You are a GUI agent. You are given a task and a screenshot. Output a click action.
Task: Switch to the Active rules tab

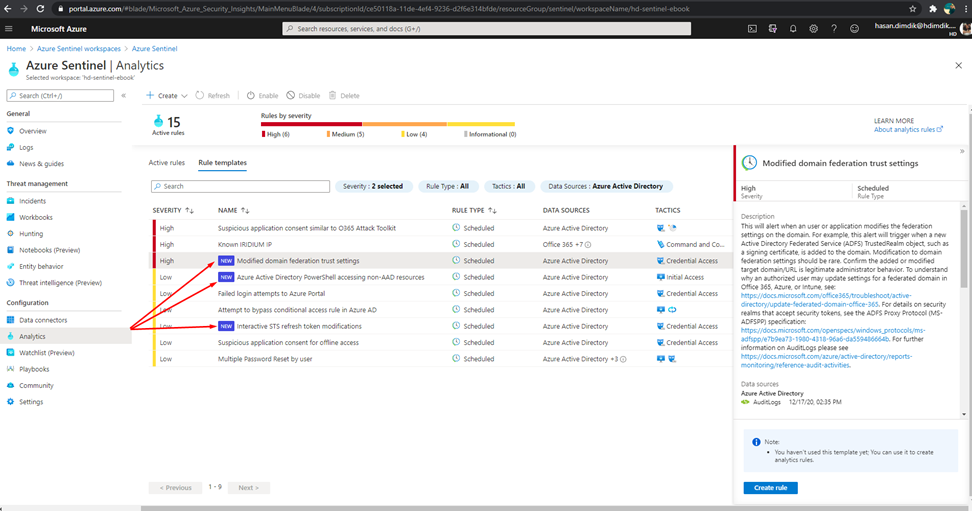(x=167, y=162)
